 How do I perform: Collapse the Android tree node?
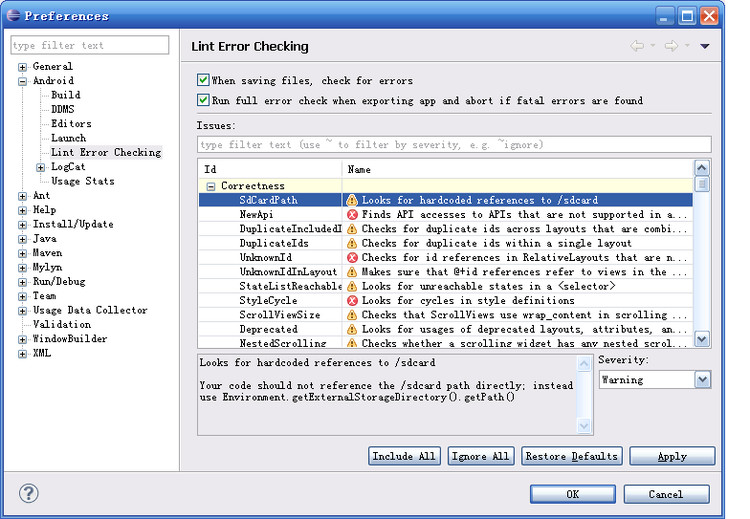(22, 81)
